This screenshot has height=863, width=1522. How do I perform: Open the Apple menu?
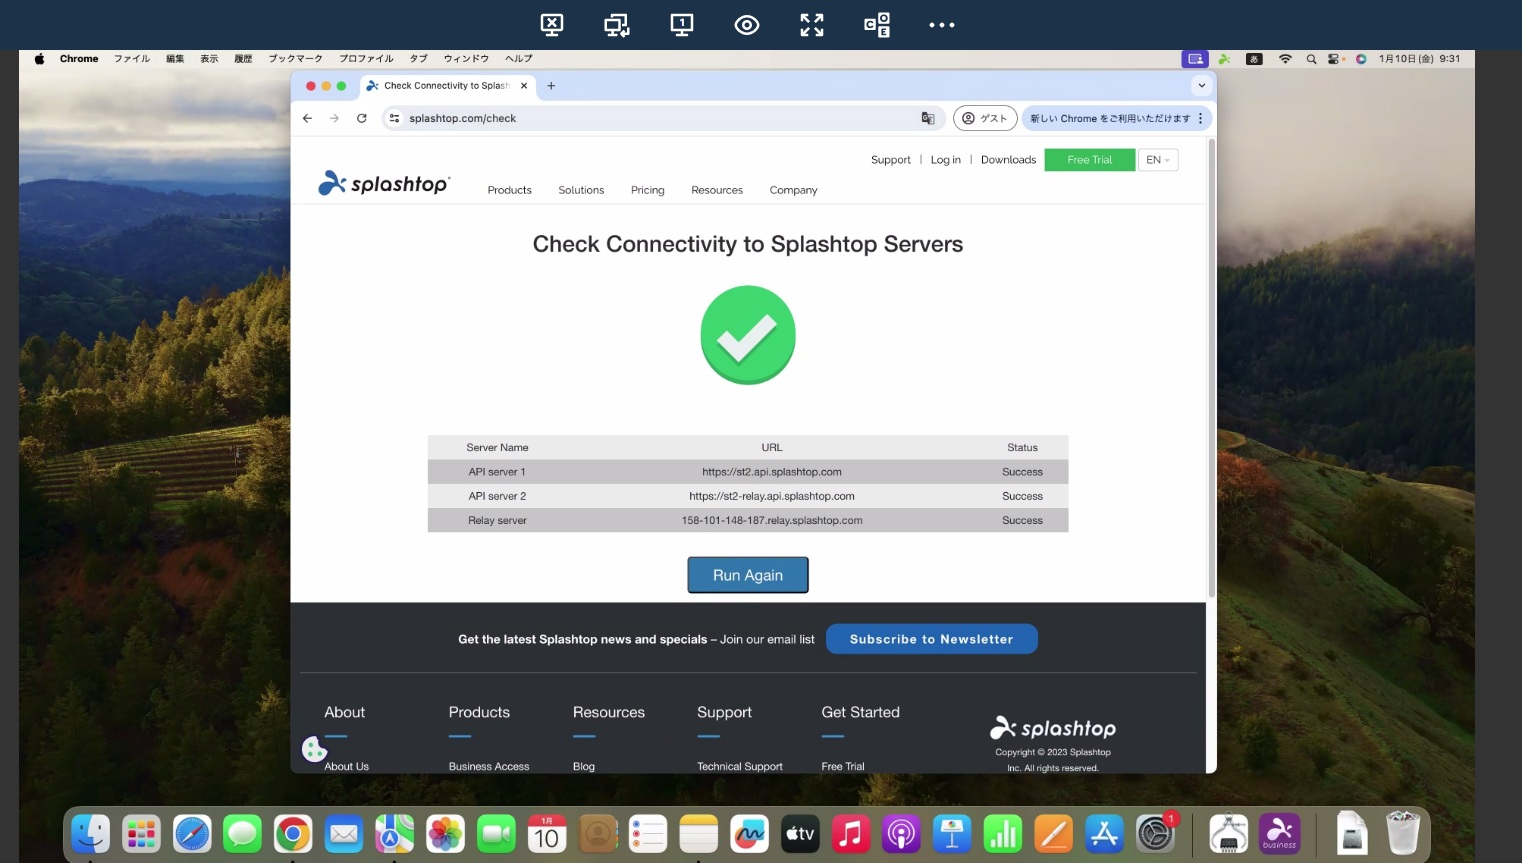(40, 59)
